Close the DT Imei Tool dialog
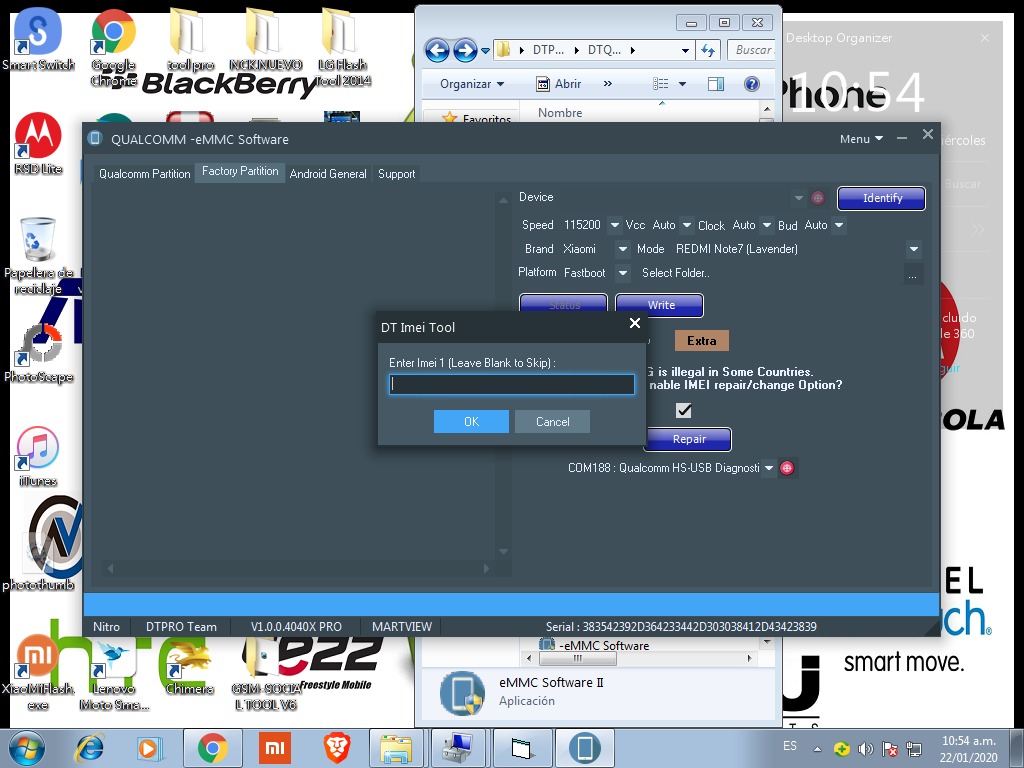1024x768 pixels. click(634, 323)
